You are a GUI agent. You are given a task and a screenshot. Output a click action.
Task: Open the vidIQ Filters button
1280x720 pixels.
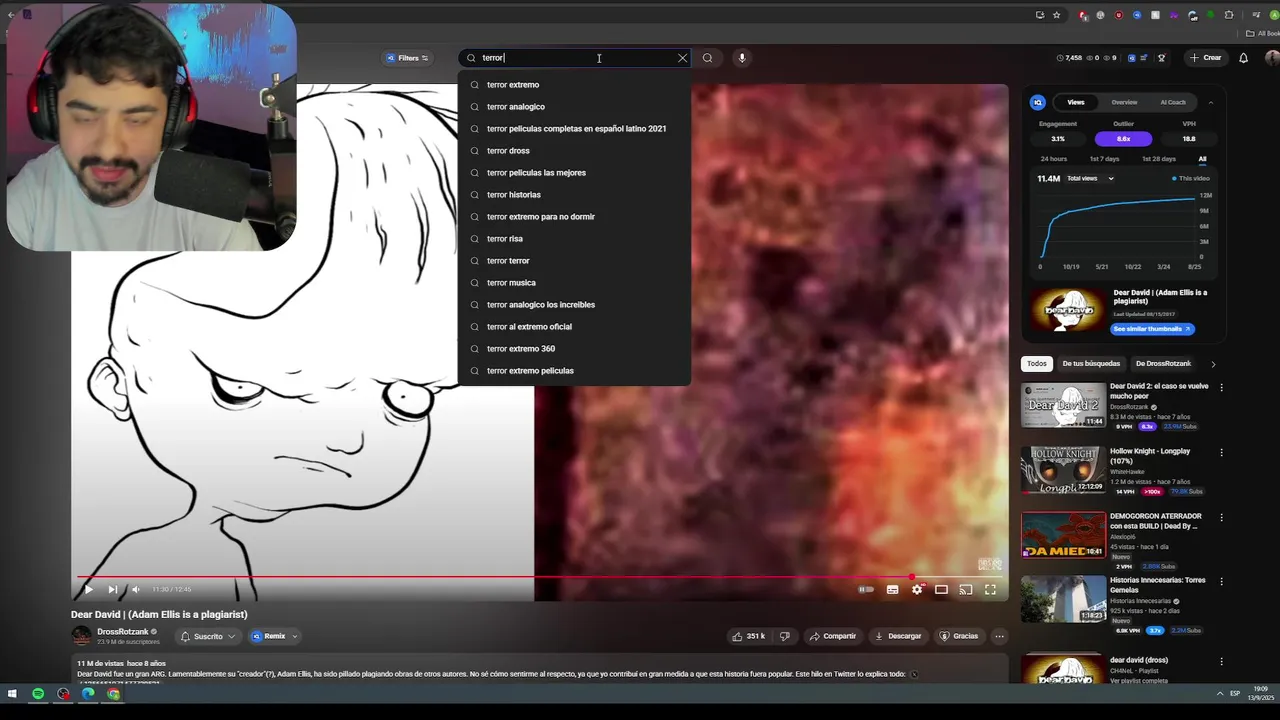(407, 58)
